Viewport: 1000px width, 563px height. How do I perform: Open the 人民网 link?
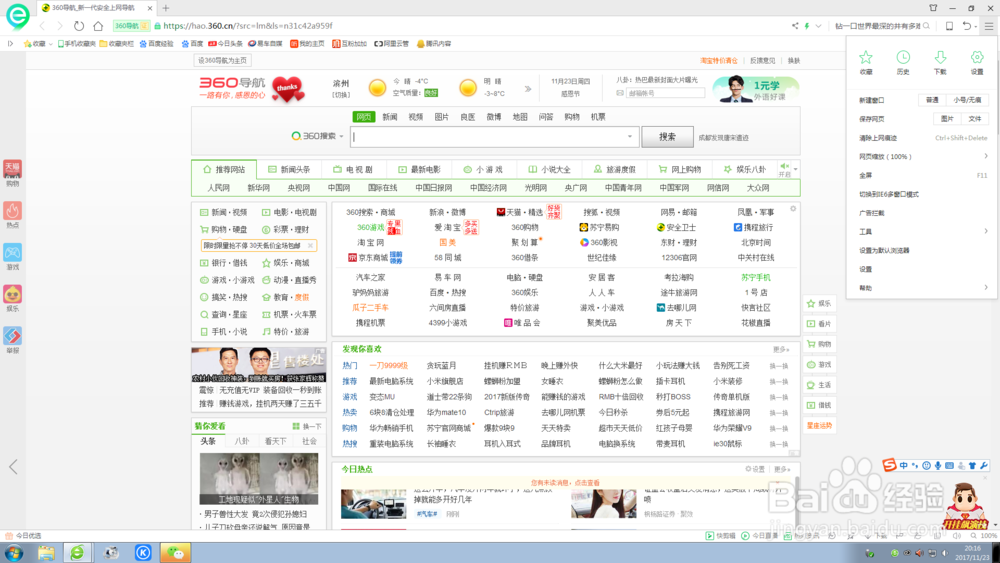(x=218, y=188)
